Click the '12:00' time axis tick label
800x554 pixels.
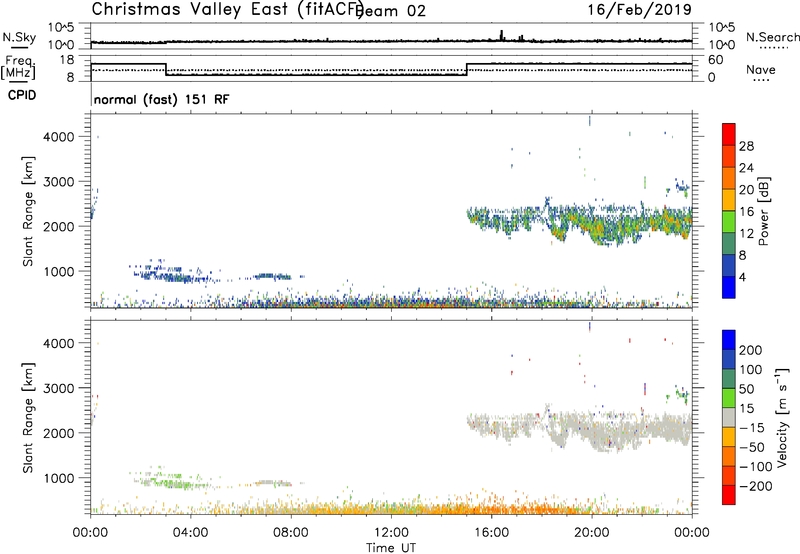391,533
